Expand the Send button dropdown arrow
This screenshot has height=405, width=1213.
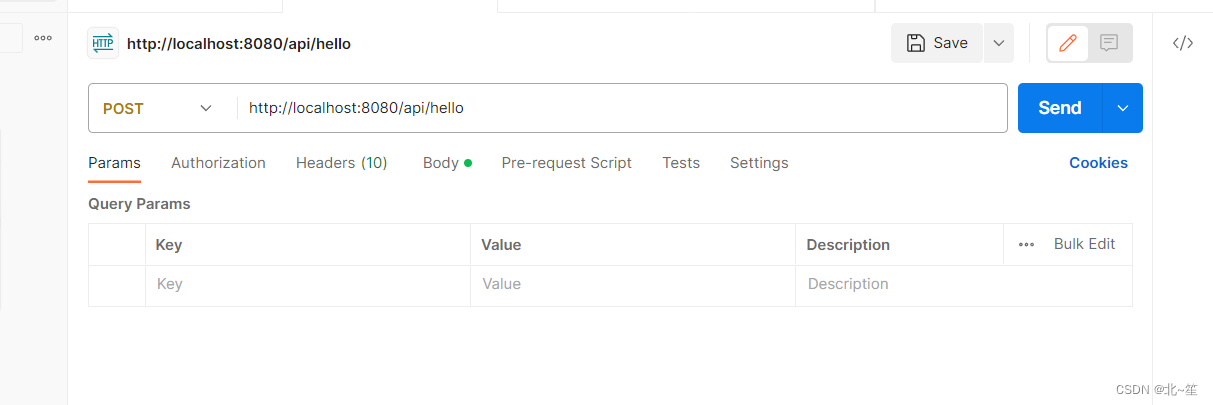pyautogui.click(x=1122, y=108)
